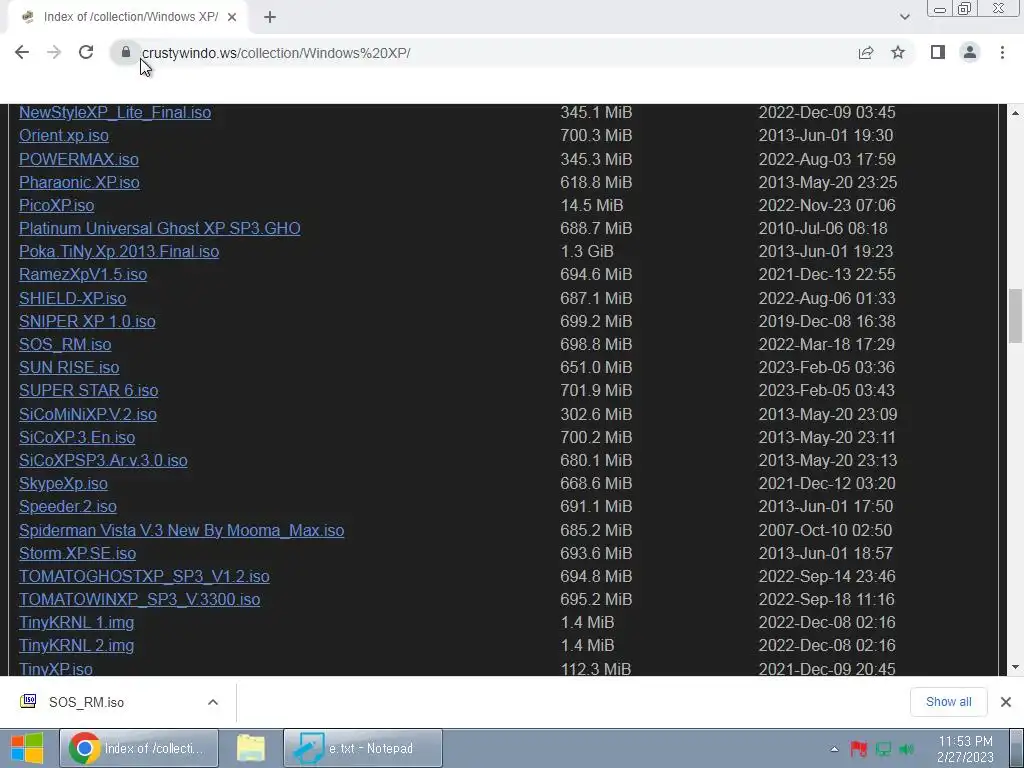The height and width of the screenshot is (768, 1024).
Task: Open File Explorer from taskbar
Action: (251, 748)
